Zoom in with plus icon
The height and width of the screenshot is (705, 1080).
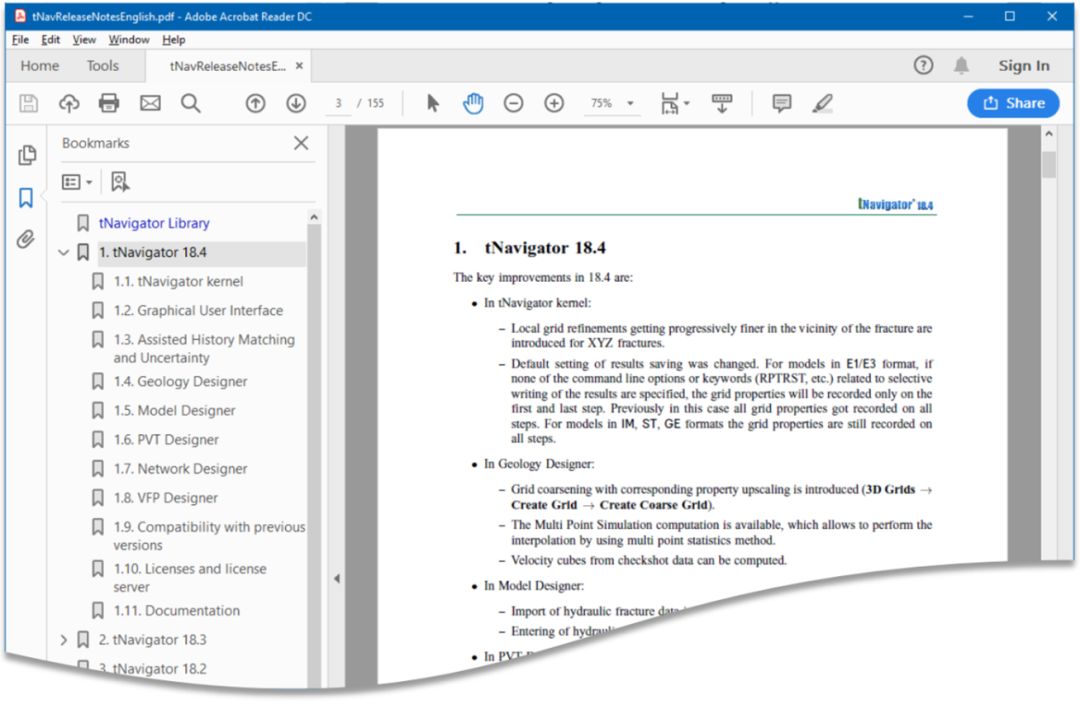pos(554,103)
